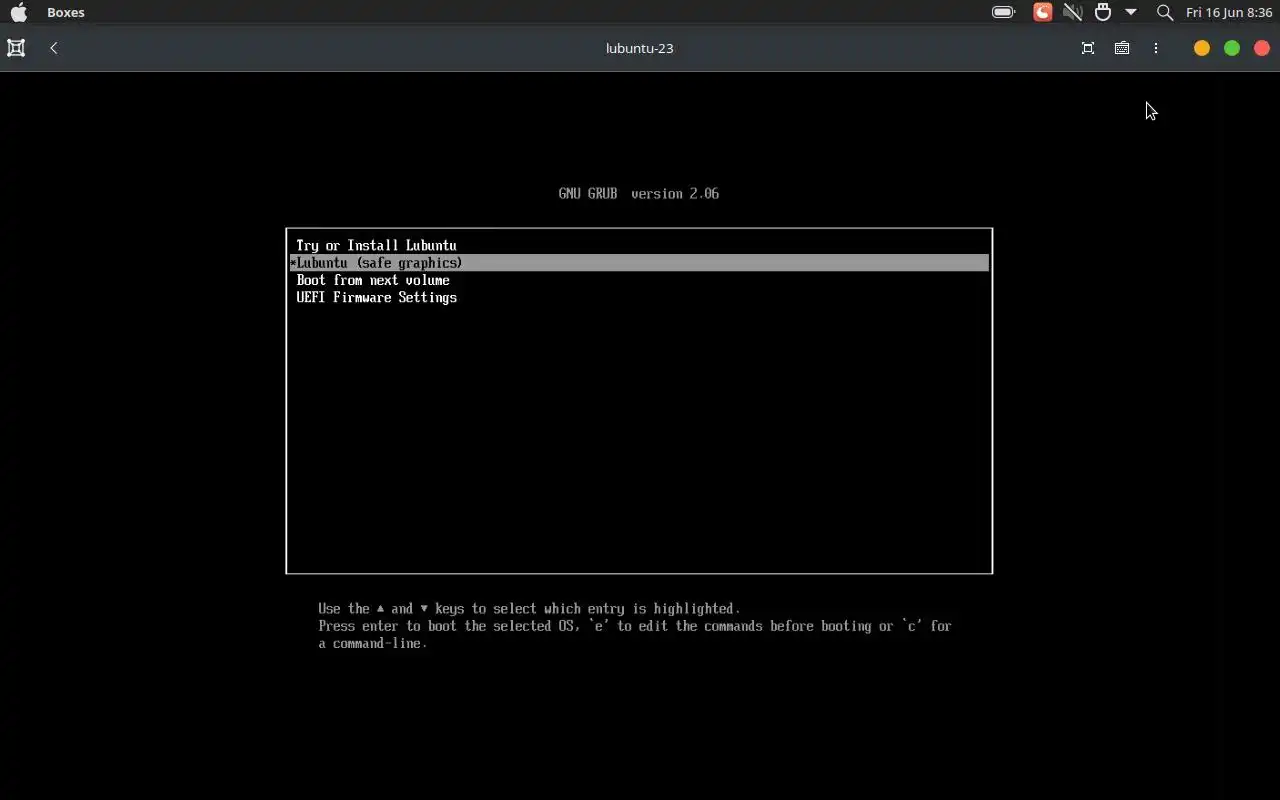Toggle fullscreen for lubuntu-23 box
The width and height of the screenshot is (1280, 800).
tap(1088, 48)
